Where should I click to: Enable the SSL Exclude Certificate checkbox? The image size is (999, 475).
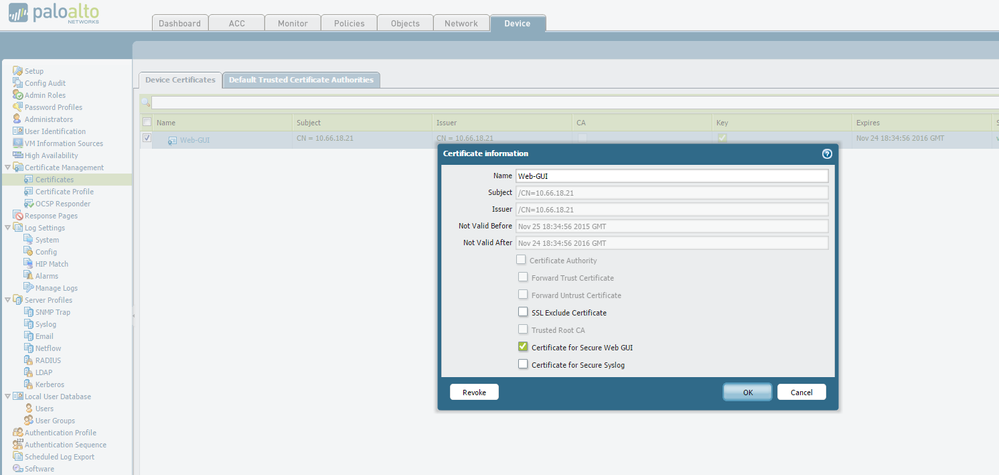pyautogui.click(x=522, y=313)
